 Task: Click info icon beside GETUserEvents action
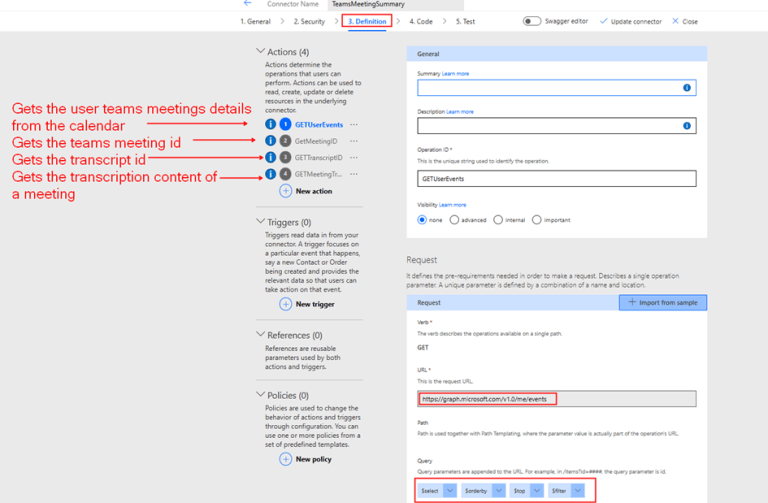[x=270, y=124]
